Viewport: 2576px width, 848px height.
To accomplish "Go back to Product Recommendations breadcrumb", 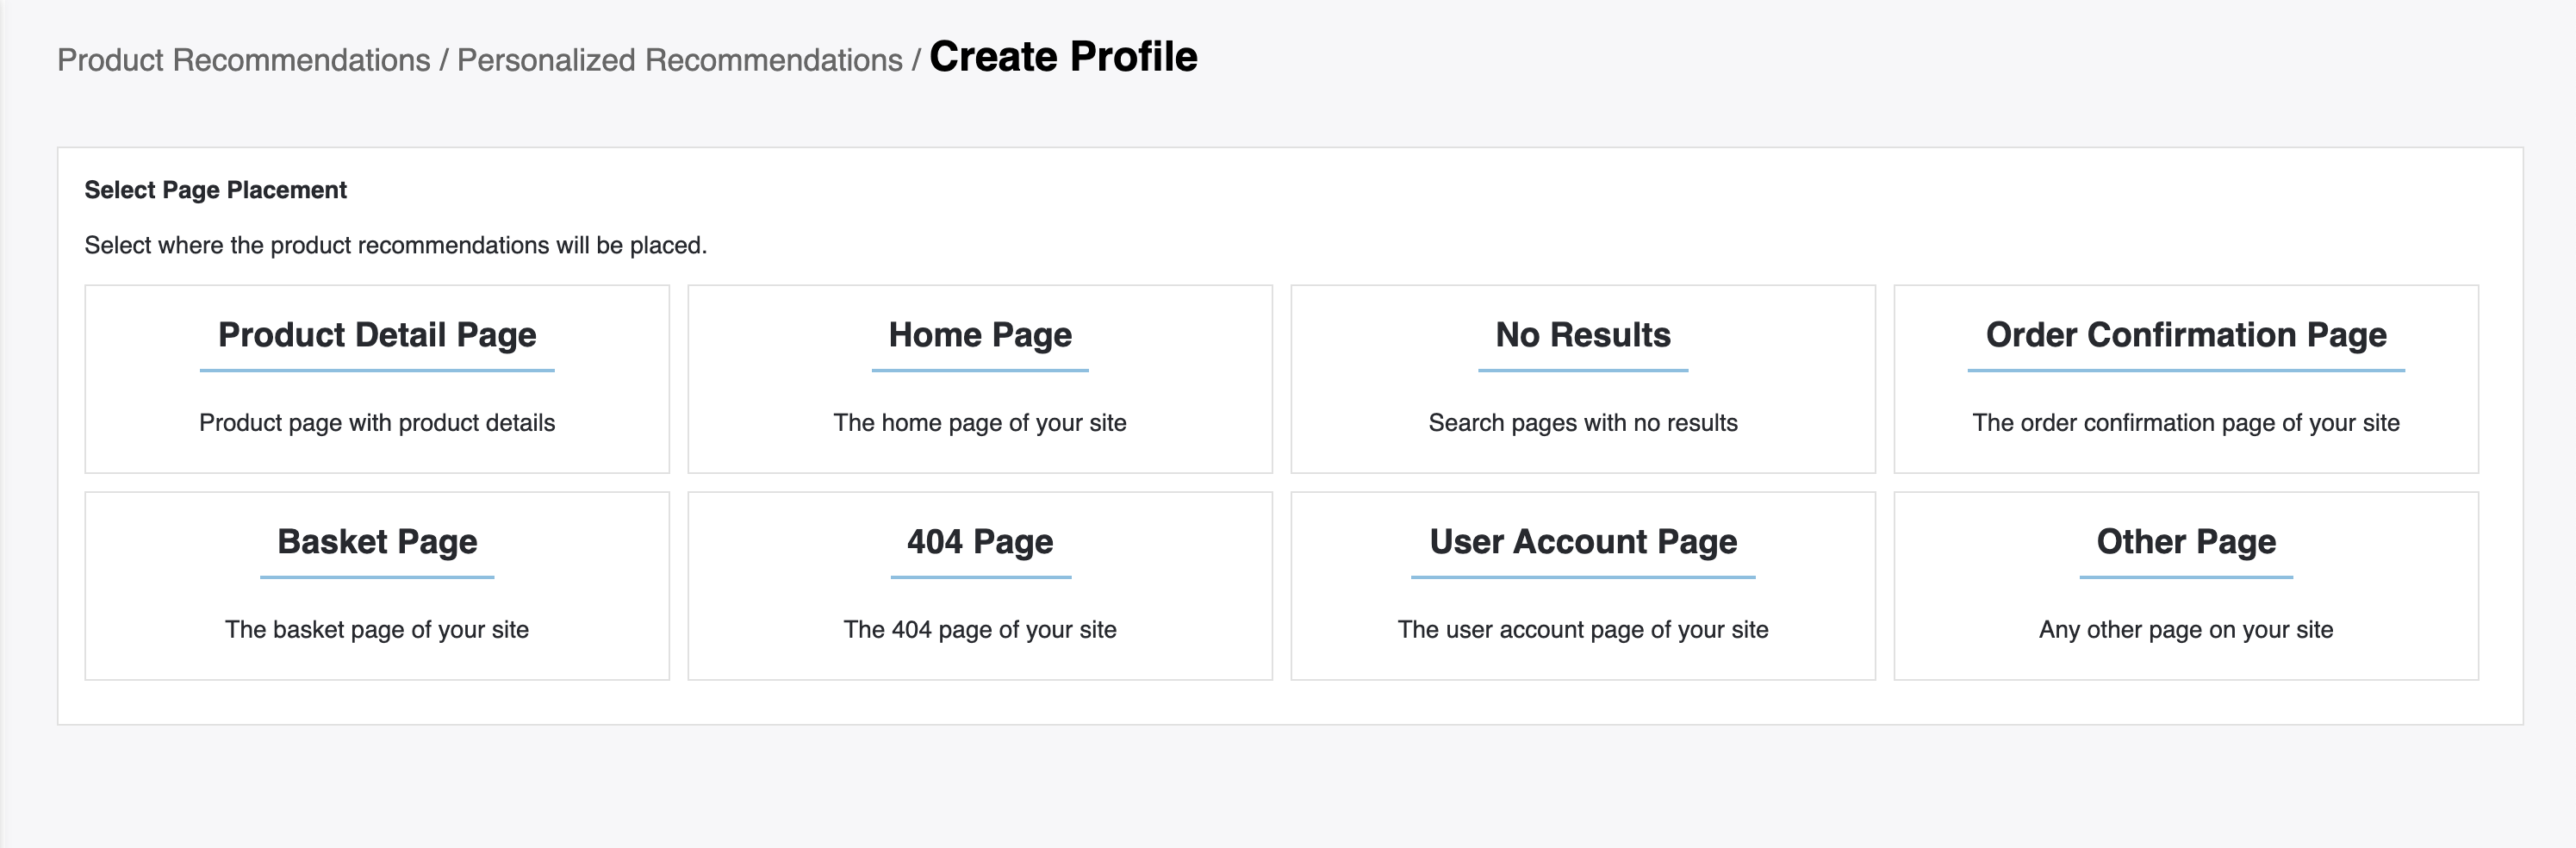I will (243, 60).
